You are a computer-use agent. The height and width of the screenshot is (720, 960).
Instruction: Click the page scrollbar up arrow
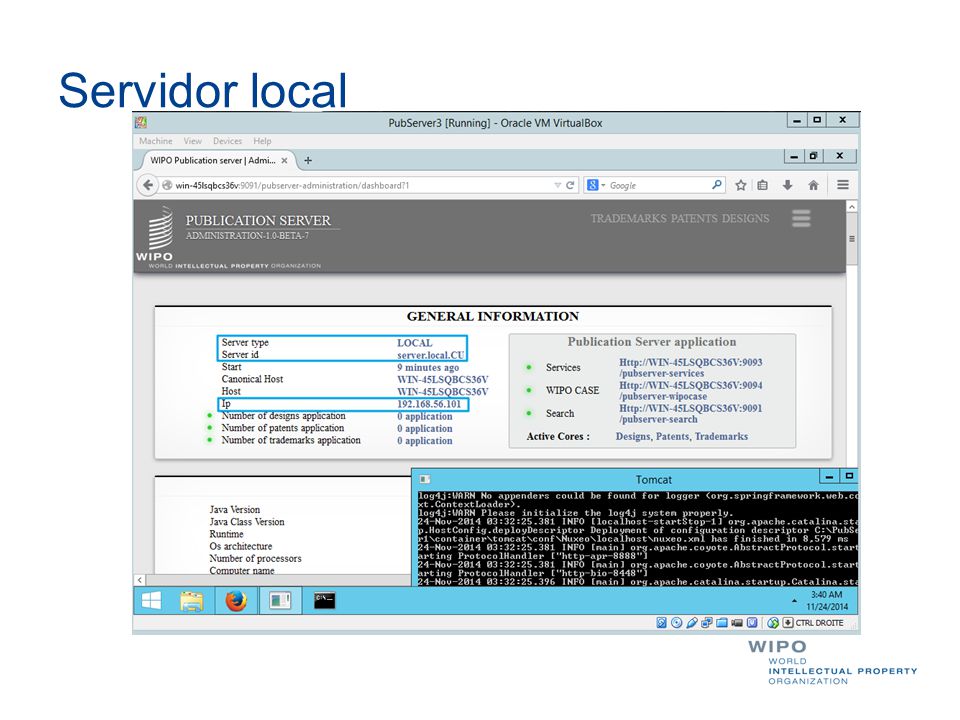[x=852, y=207]
